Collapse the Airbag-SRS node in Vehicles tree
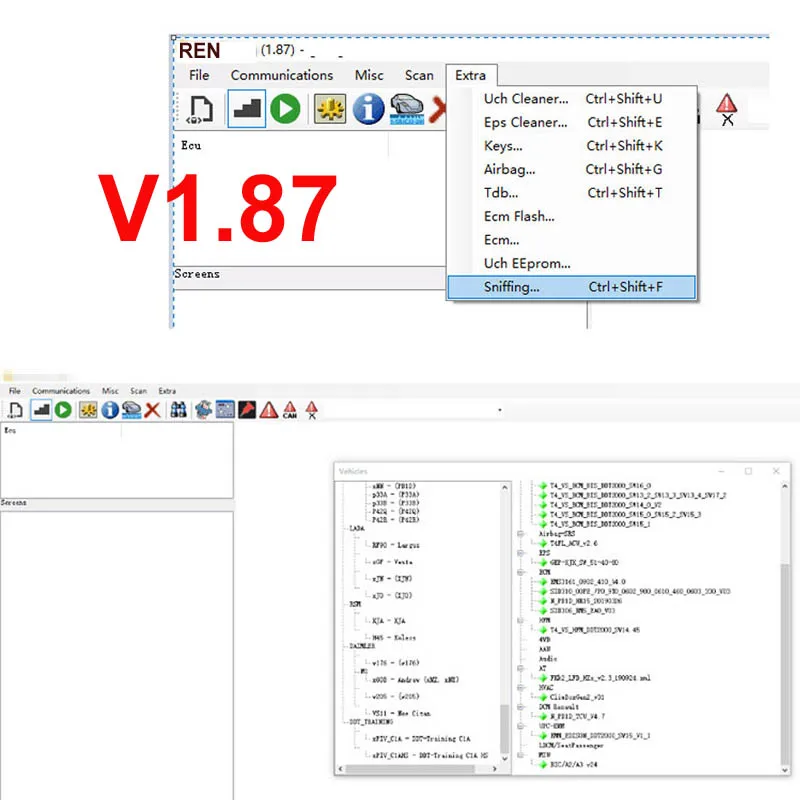 pos(521,534)
